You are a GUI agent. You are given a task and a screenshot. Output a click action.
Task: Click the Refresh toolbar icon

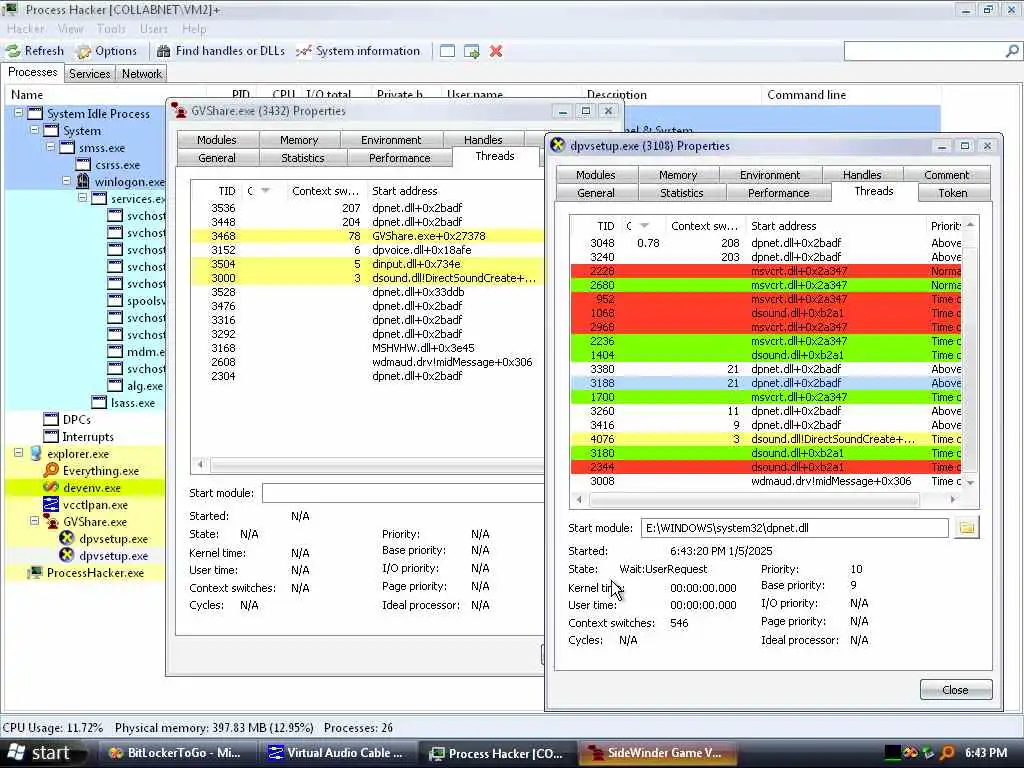13,51
